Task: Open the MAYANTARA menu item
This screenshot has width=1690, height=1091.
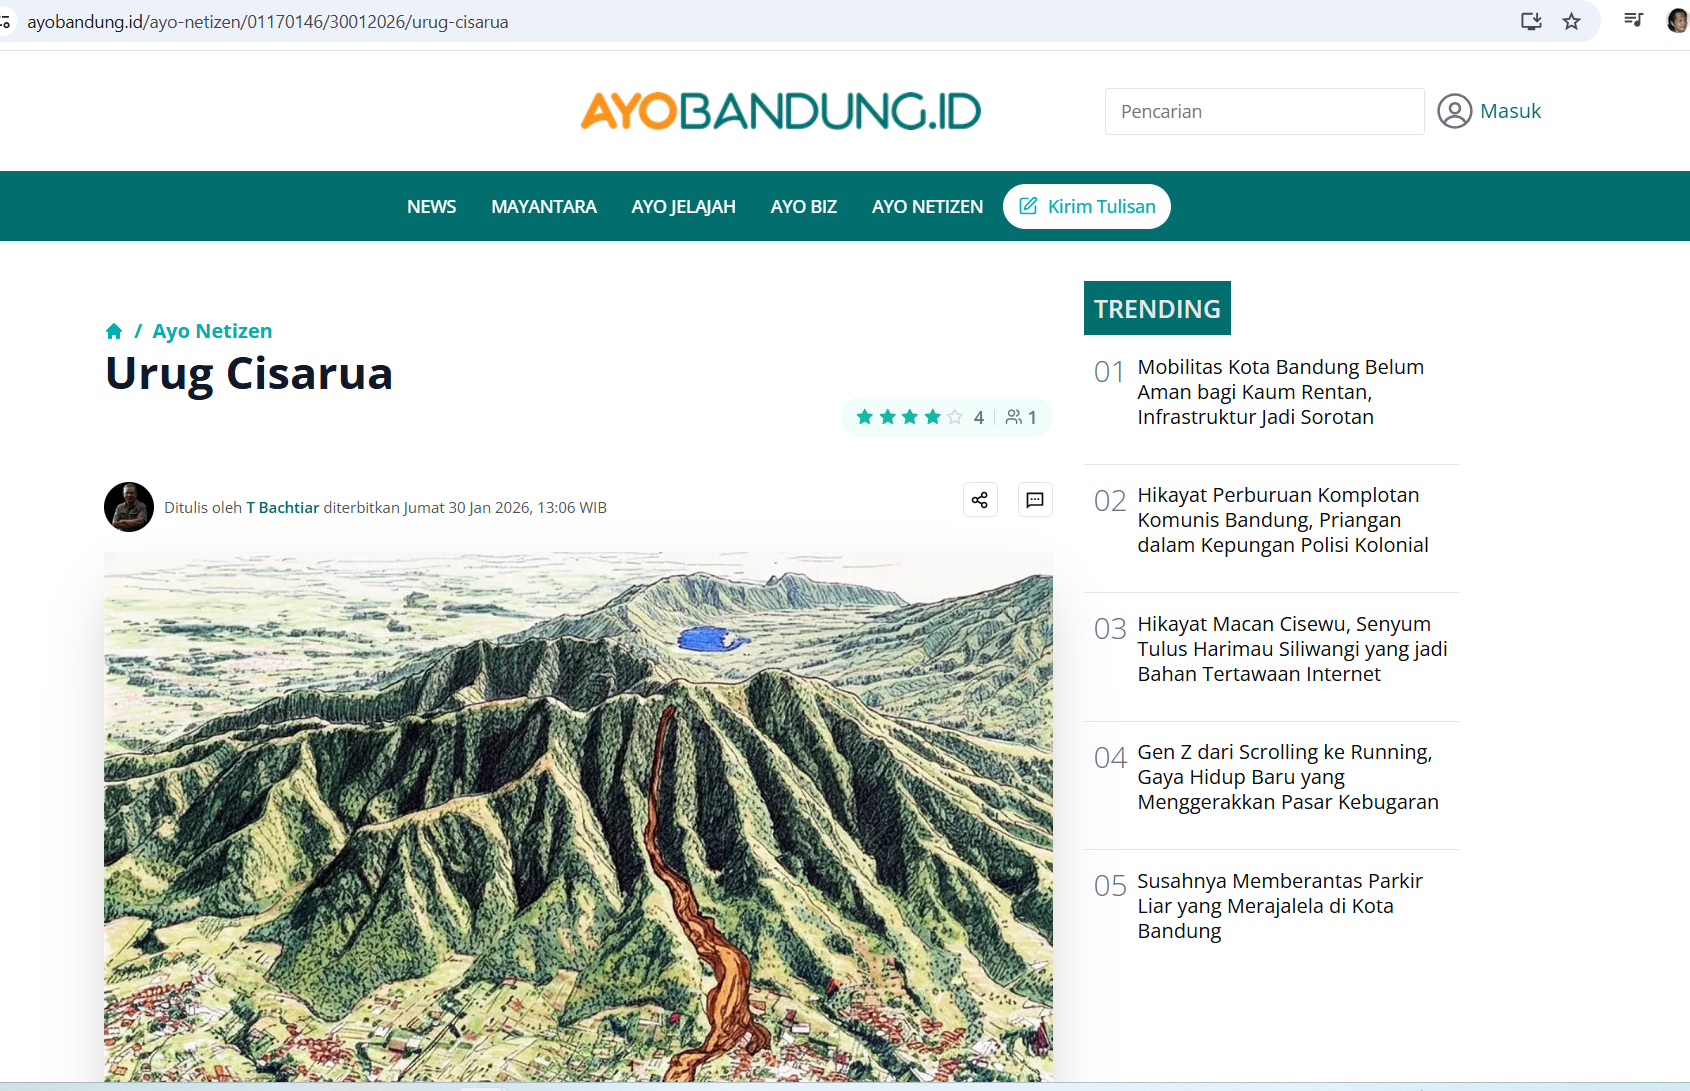Action: pyautogui.click(x=543, y=207)
